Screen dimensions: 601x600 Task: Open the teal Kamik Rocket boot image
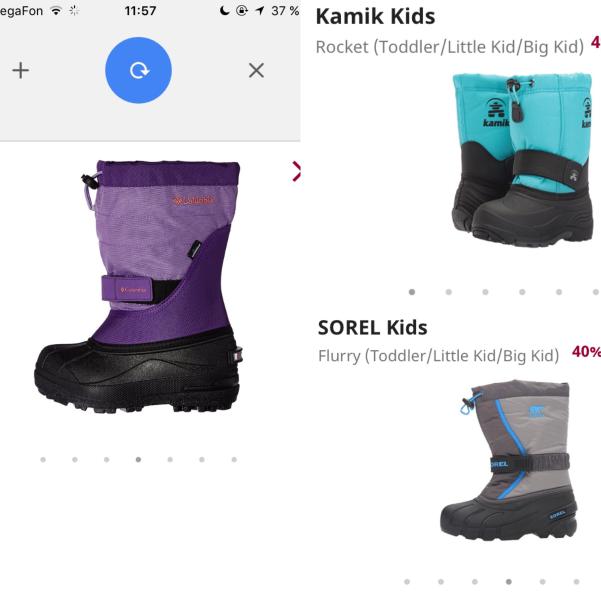(x=522, y=159)
